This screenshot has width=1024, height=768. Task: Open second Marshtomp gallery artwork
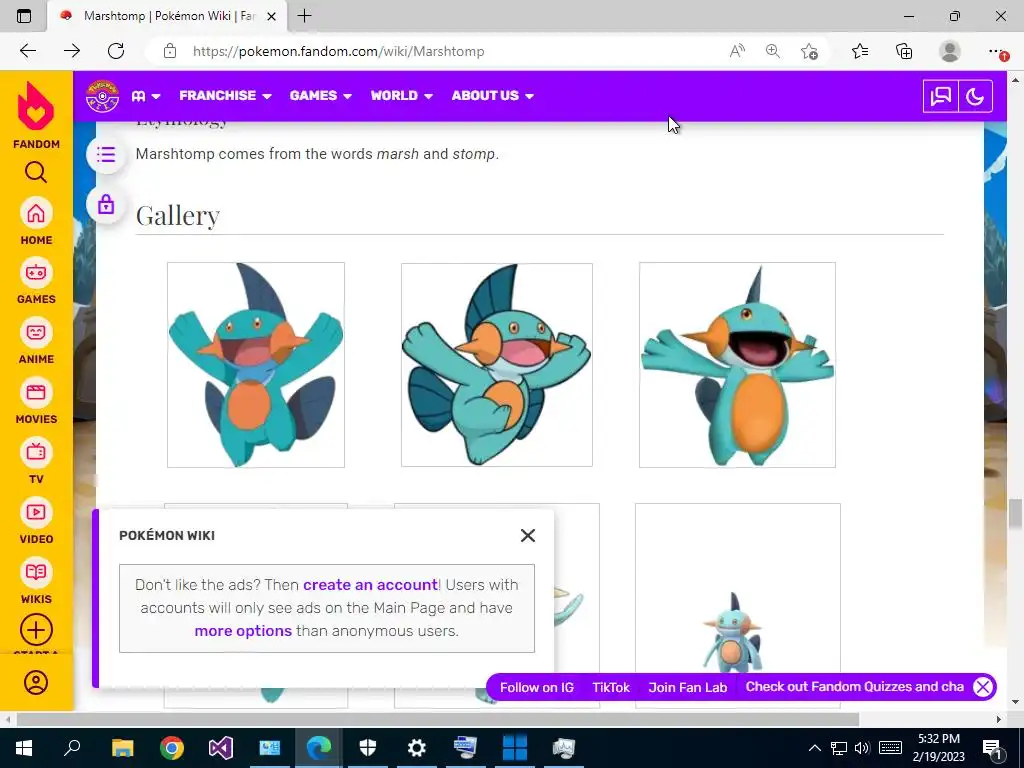(497, 365)
